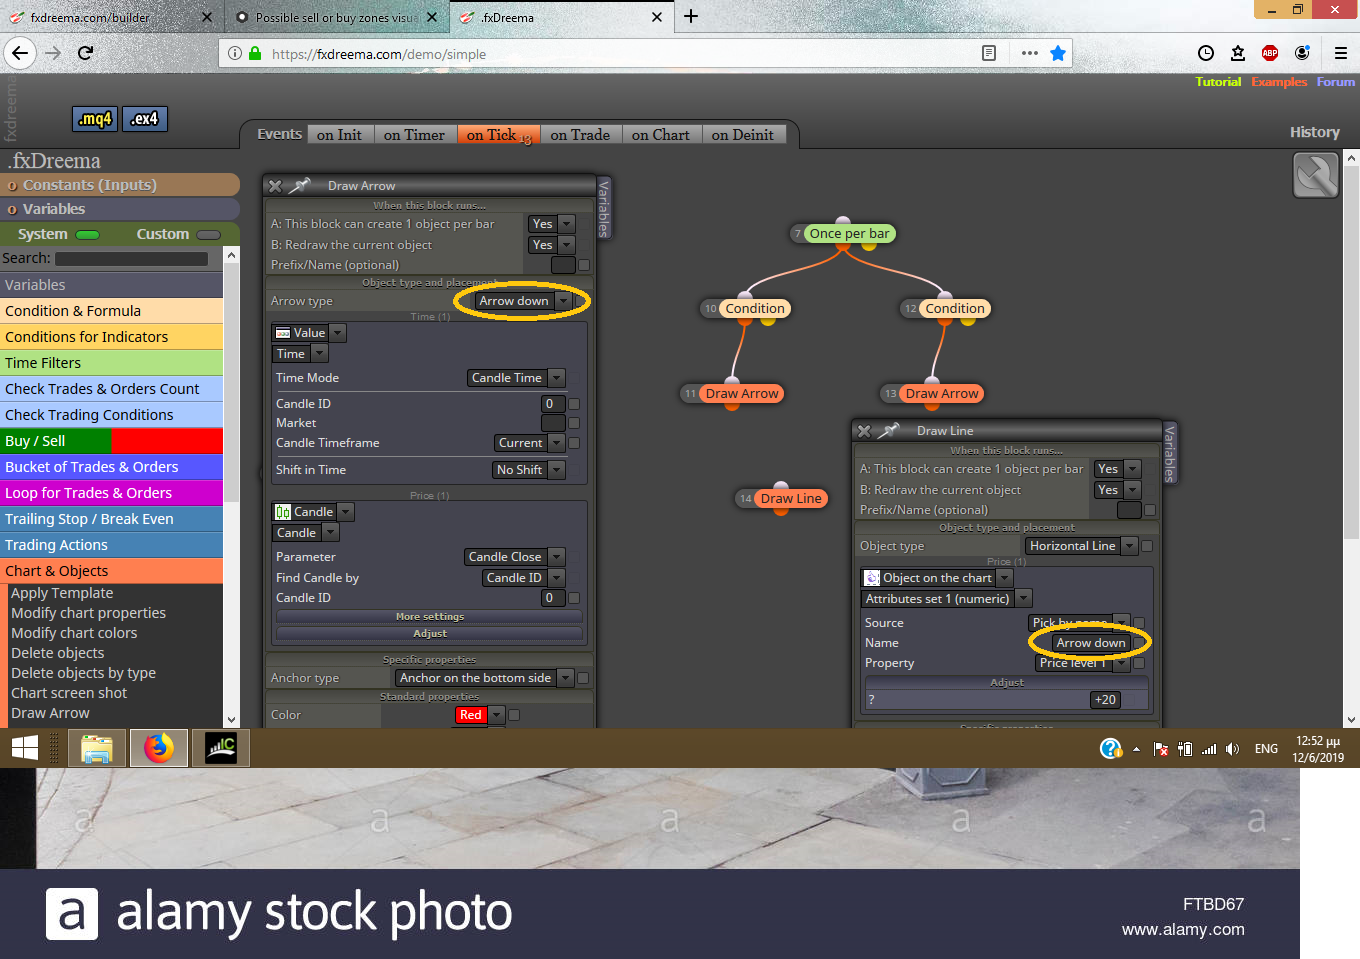The image size is (1360, 959).
Task: Open Trailing Stop / Break Even category
Action: tap(112, 519)
